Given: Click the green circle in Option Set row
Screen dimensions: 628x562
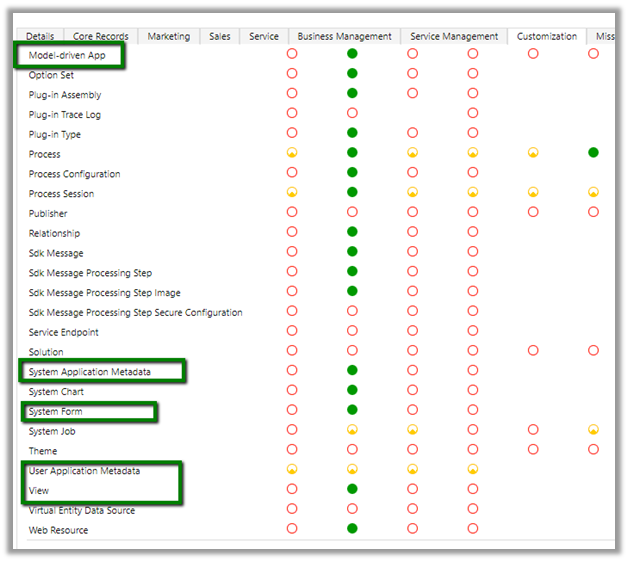Looking at the screenshot, I should pyautogui.click(x=352, y=74).
